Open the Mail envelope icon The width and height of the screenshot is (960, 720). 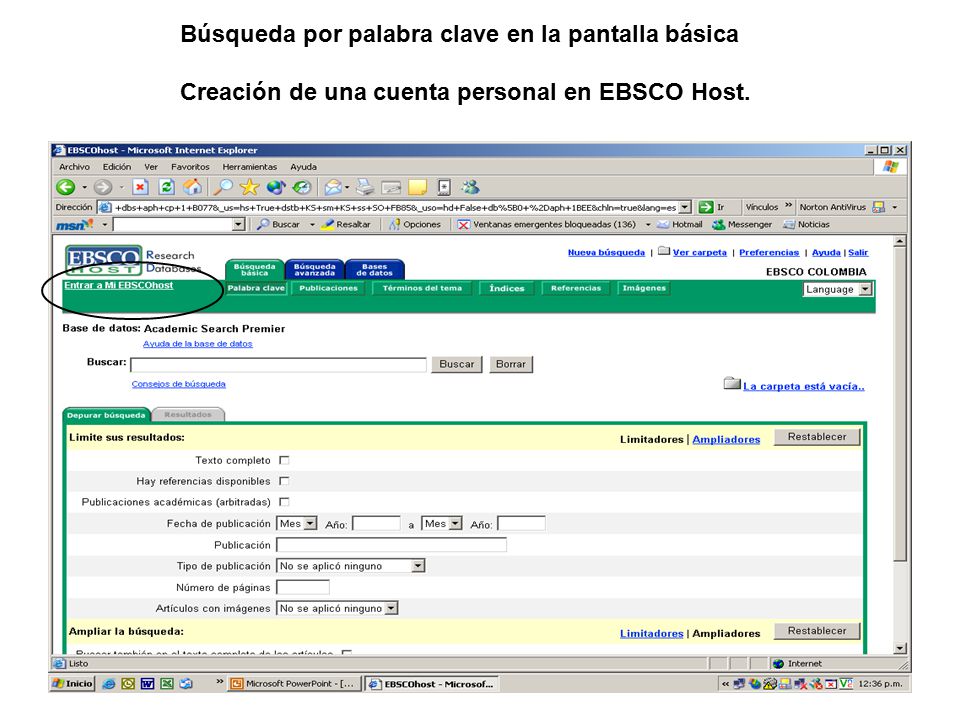pyautogui.click(x=333, y=187)
